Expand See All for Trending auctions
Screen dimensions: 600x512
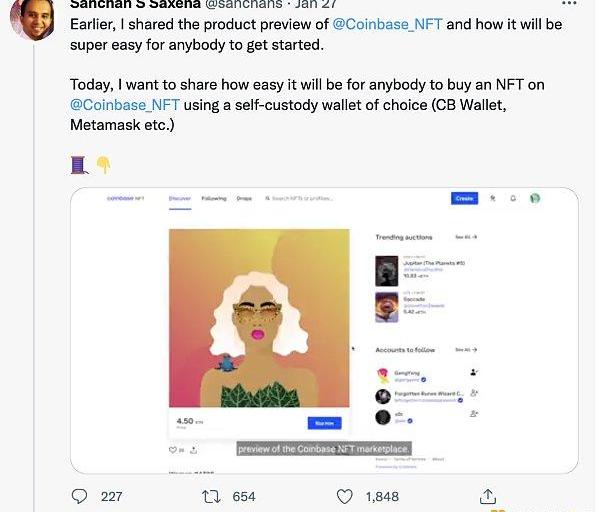466,237
